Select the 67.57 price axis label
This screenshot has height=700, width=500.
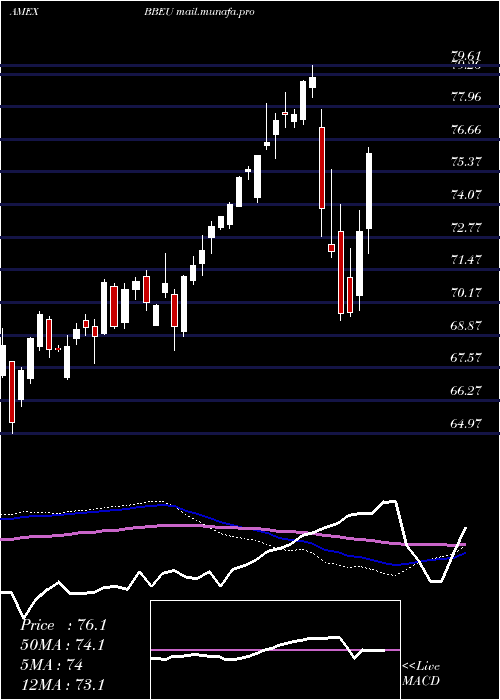[x=467, y=358]
